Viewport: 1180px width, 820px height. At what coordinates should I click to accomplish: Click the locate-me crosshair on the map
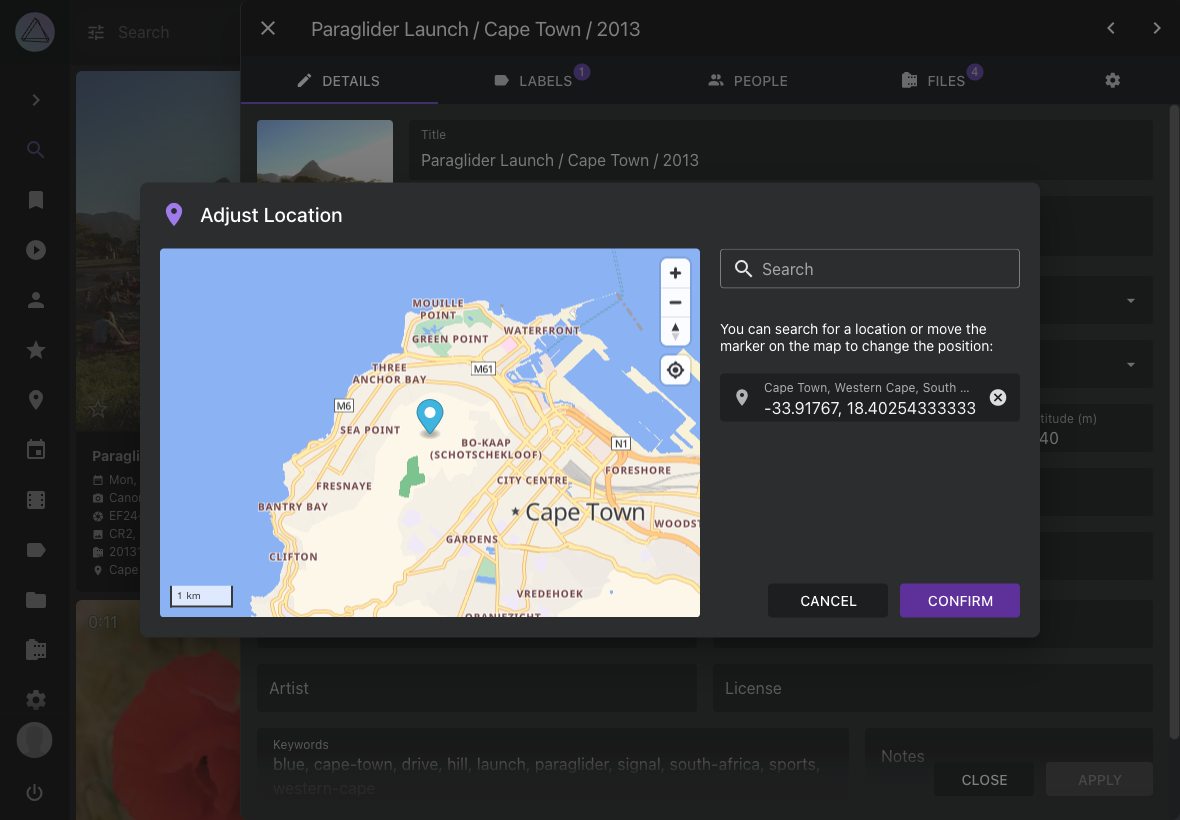(x=675, y=369)
